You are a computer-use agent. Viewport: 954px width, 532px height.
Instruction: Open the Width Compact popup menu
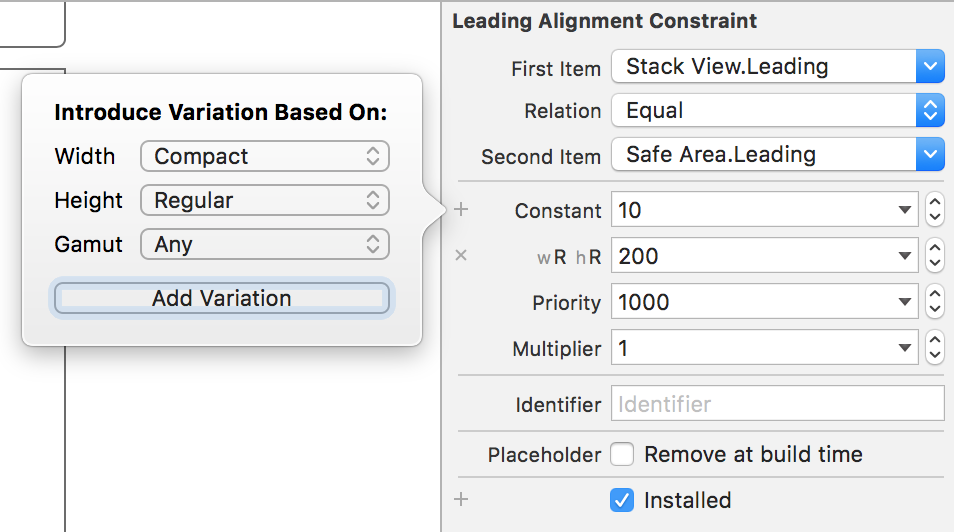[265, 156]
